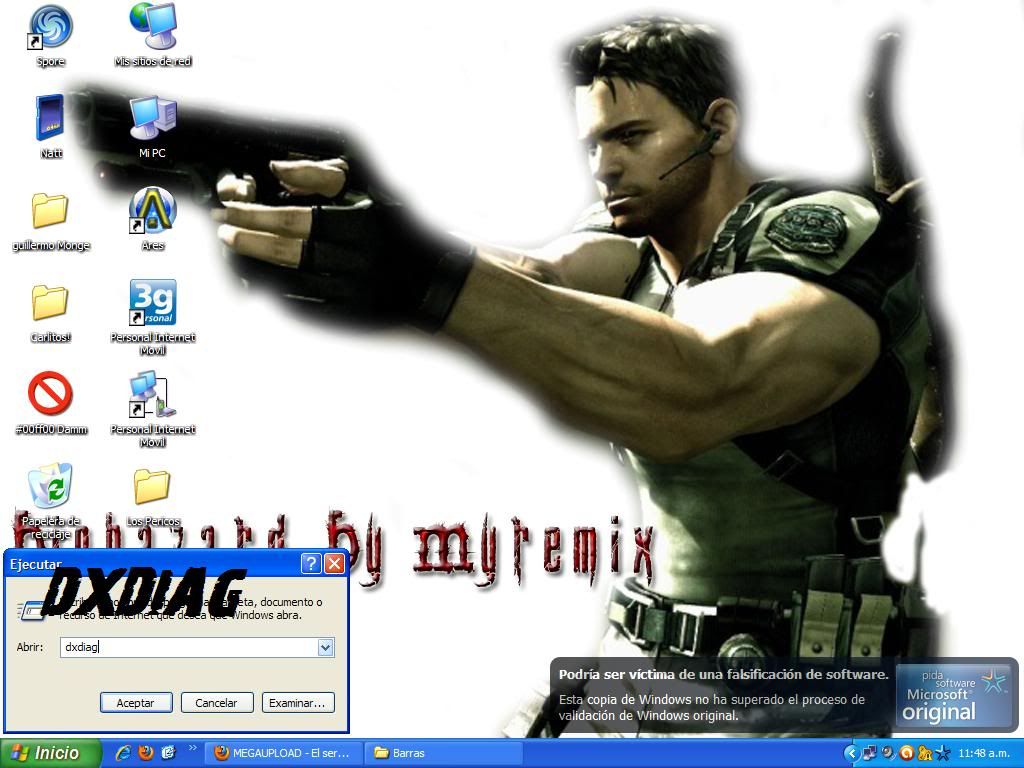This screenshot has height=768, width=1024.
Task: Show hidden system tray icons
Action: 850,753
